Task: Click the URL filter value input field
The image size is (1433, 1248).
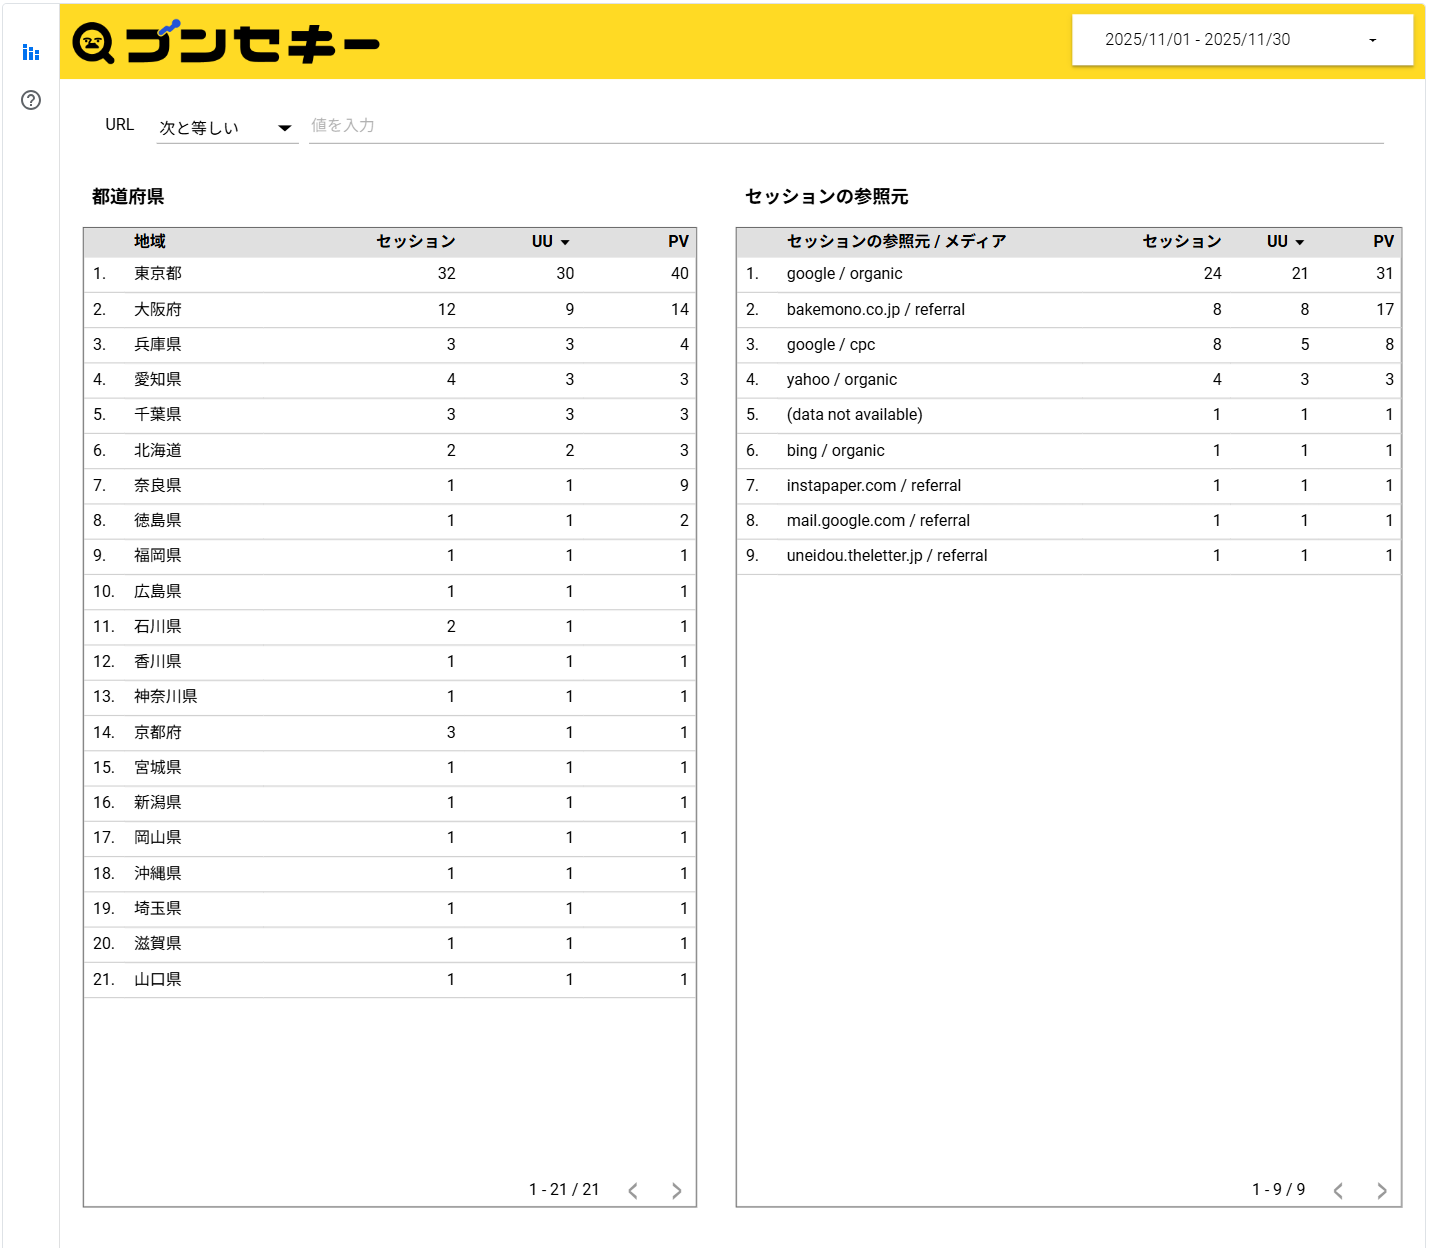Action: [845, 126]
